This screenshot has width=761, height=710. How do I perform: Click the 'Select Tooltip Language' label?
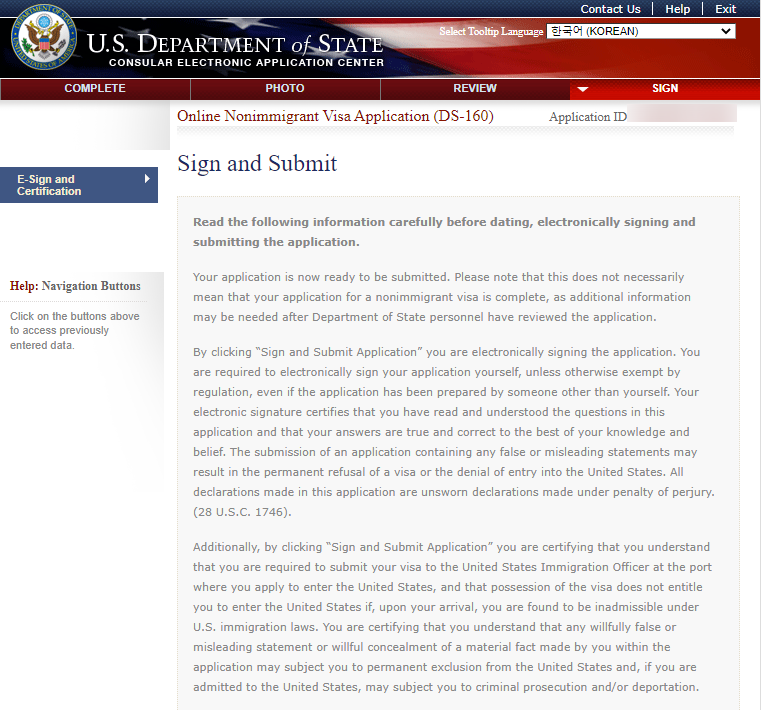coord(491,32)
